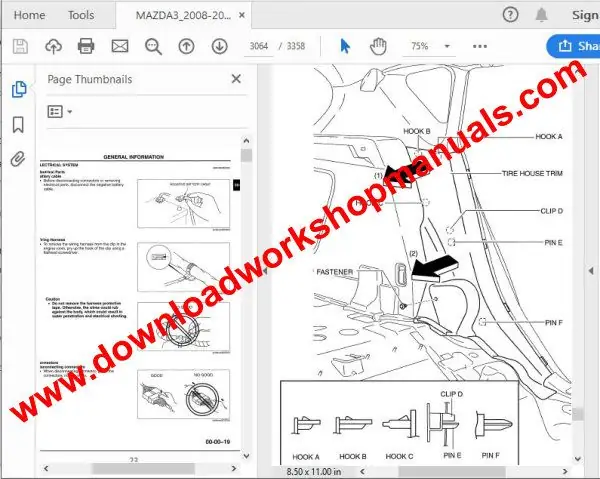Go to the previous page with the up arrow icon

tap(186, 46)
